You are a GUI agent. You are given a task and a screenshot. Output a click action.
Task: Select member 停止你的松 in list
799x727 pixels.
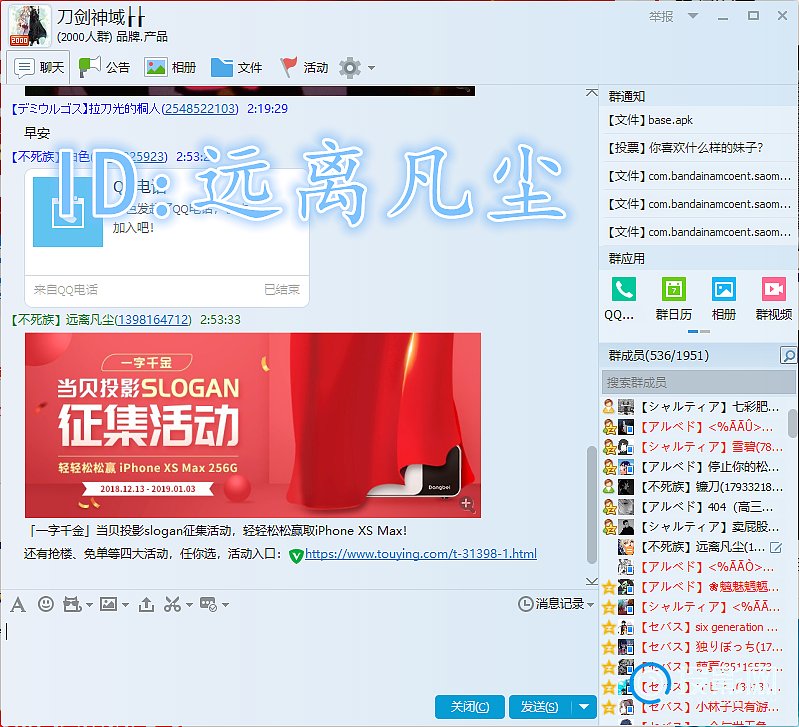(x=699, y=467)
